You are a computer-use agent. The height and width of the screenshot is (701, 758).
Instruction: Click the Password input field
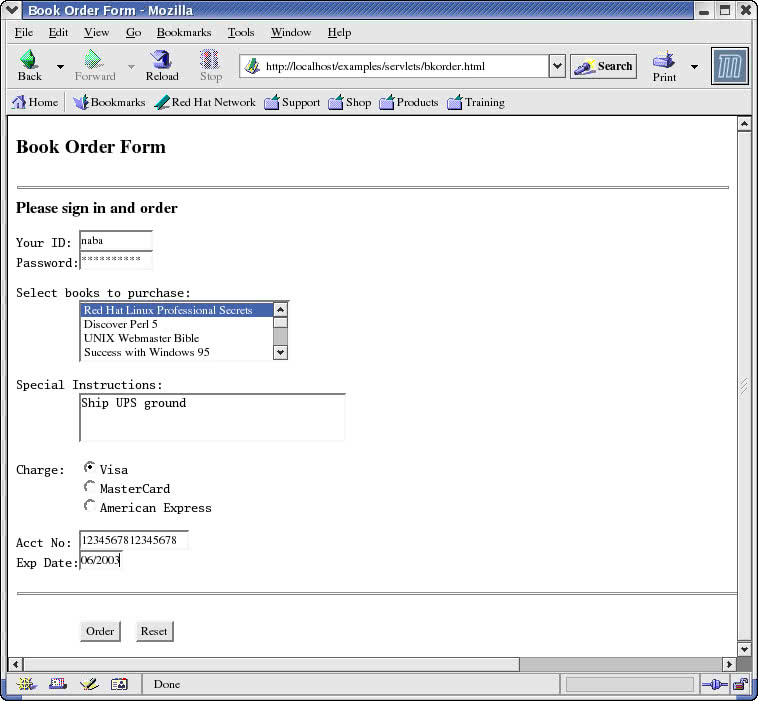click(x=116, y=260)
